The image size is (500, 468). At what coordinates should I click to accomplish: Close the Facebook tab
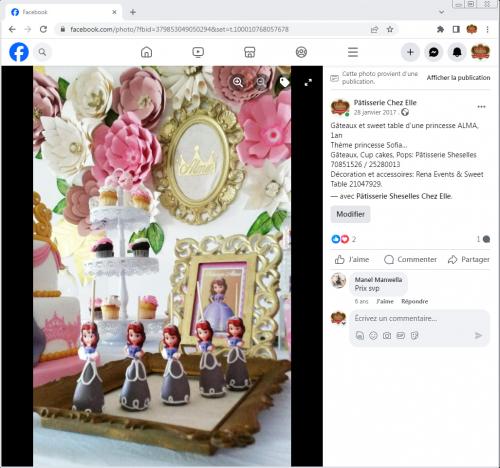tap(114, 12)
